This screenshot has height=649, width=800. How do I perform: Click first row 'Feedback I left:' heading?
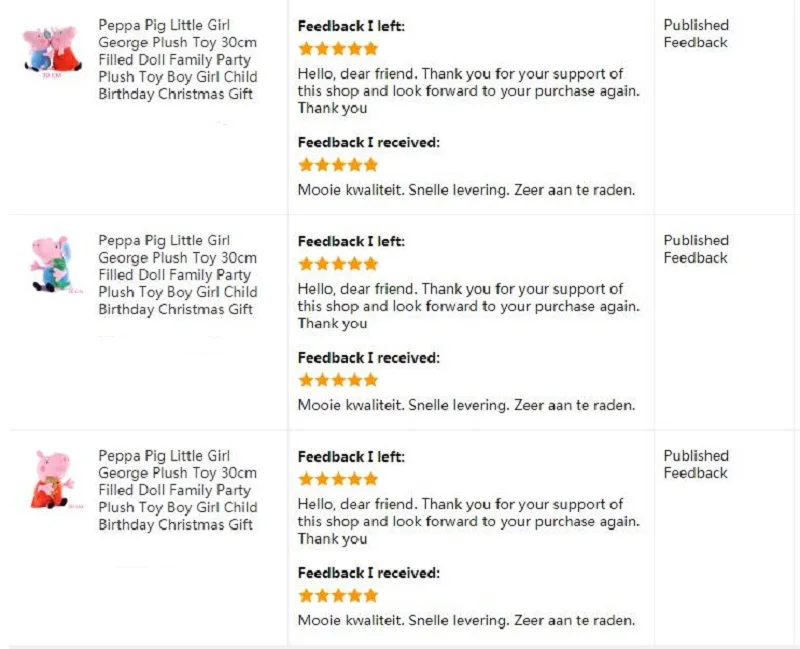click(351, 26)
